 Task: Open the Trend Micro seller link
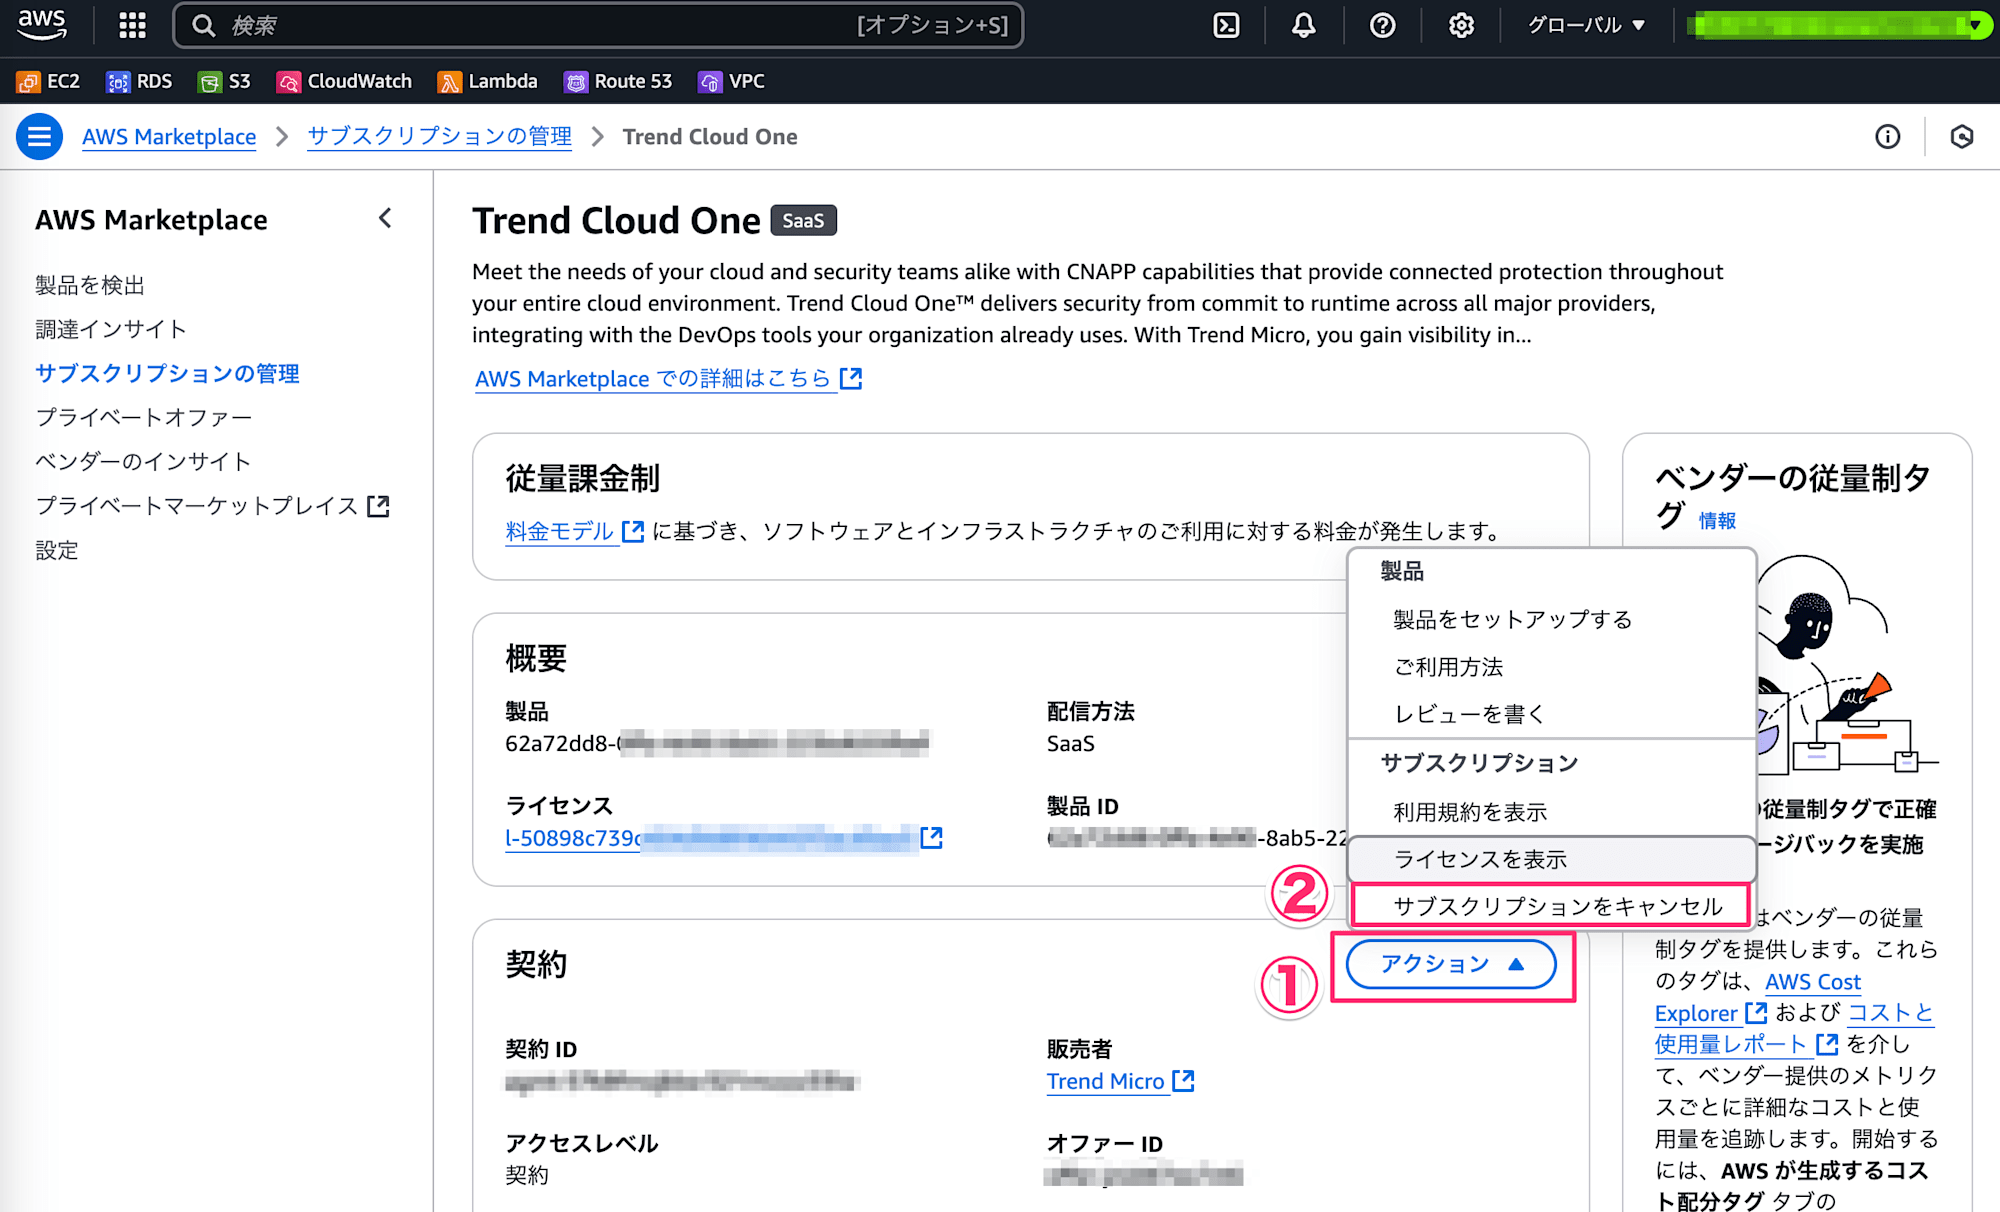click(x=1120, y=1081)
